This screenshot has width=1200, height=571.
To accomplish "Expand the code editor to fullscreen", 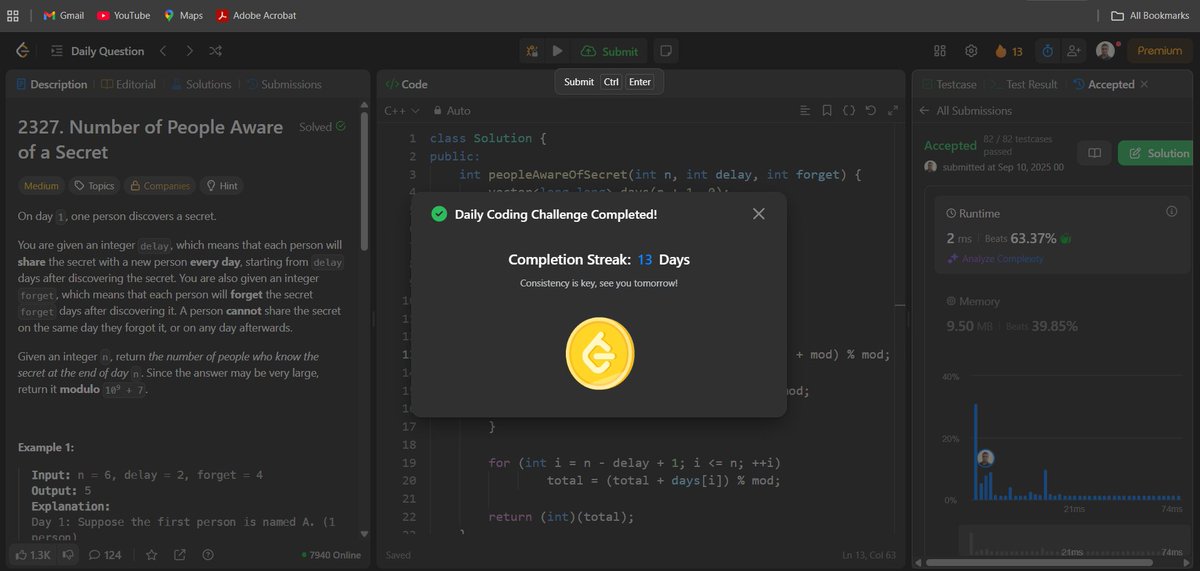I will (x=892, y=111).
